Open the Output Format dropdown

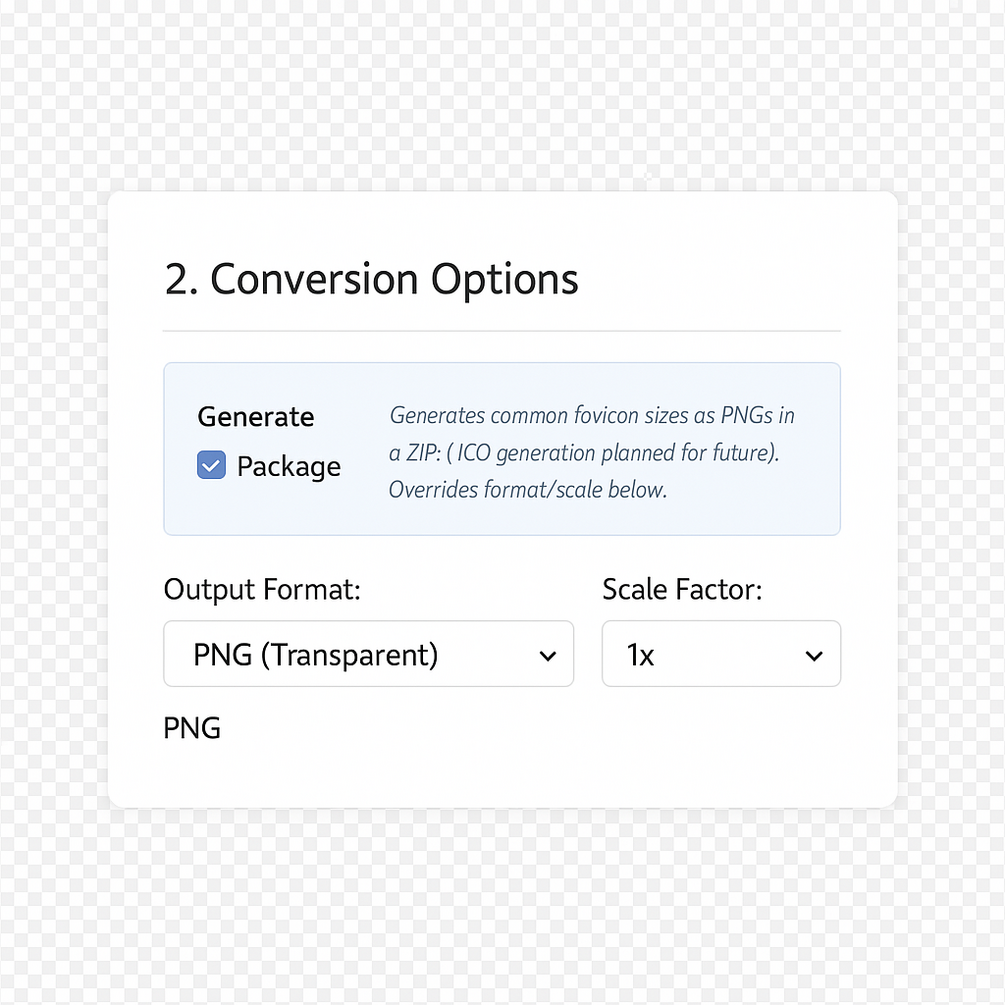[x=368, y=654]
